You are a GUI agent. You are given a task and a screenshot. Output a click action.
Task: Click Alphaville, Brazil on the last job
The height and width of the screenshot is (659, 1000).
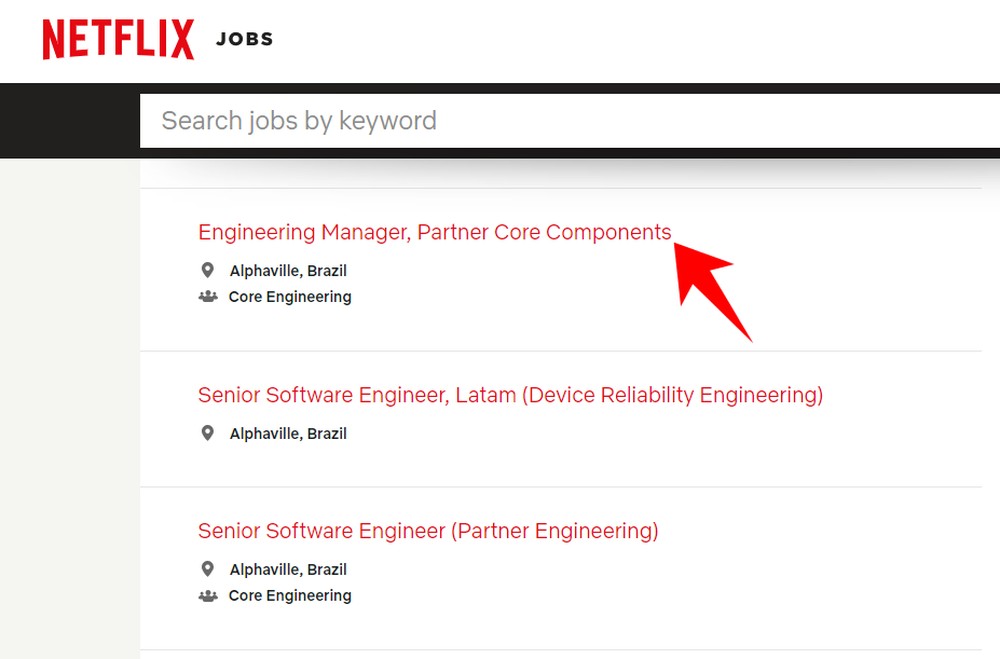pyautogui.click(x=287, y=569)
